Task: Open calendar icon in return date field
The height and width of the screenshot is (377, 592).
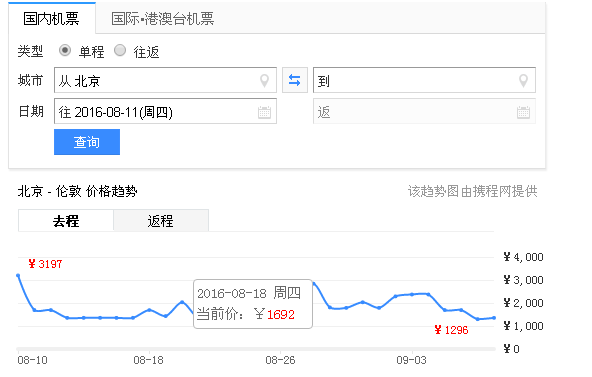Action: [x=523, y=112]
